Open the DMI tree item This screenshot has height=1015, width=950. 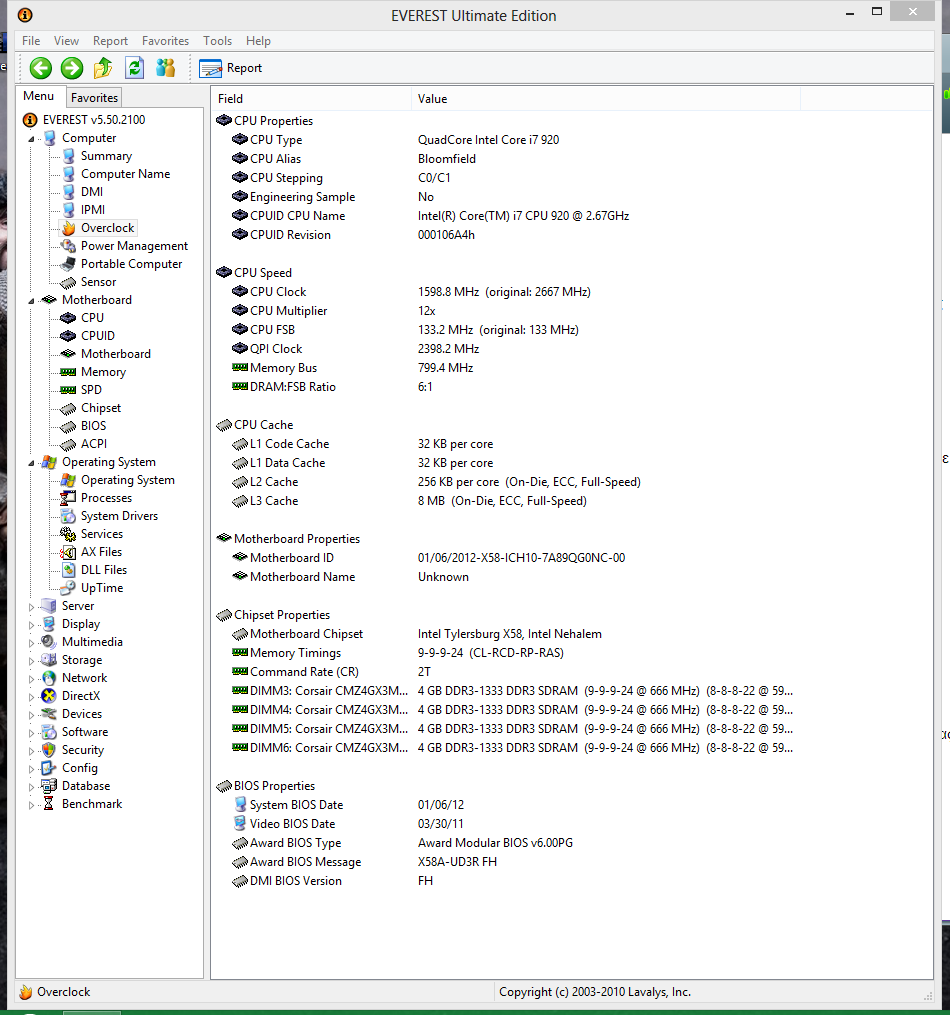tap(92, 192)
